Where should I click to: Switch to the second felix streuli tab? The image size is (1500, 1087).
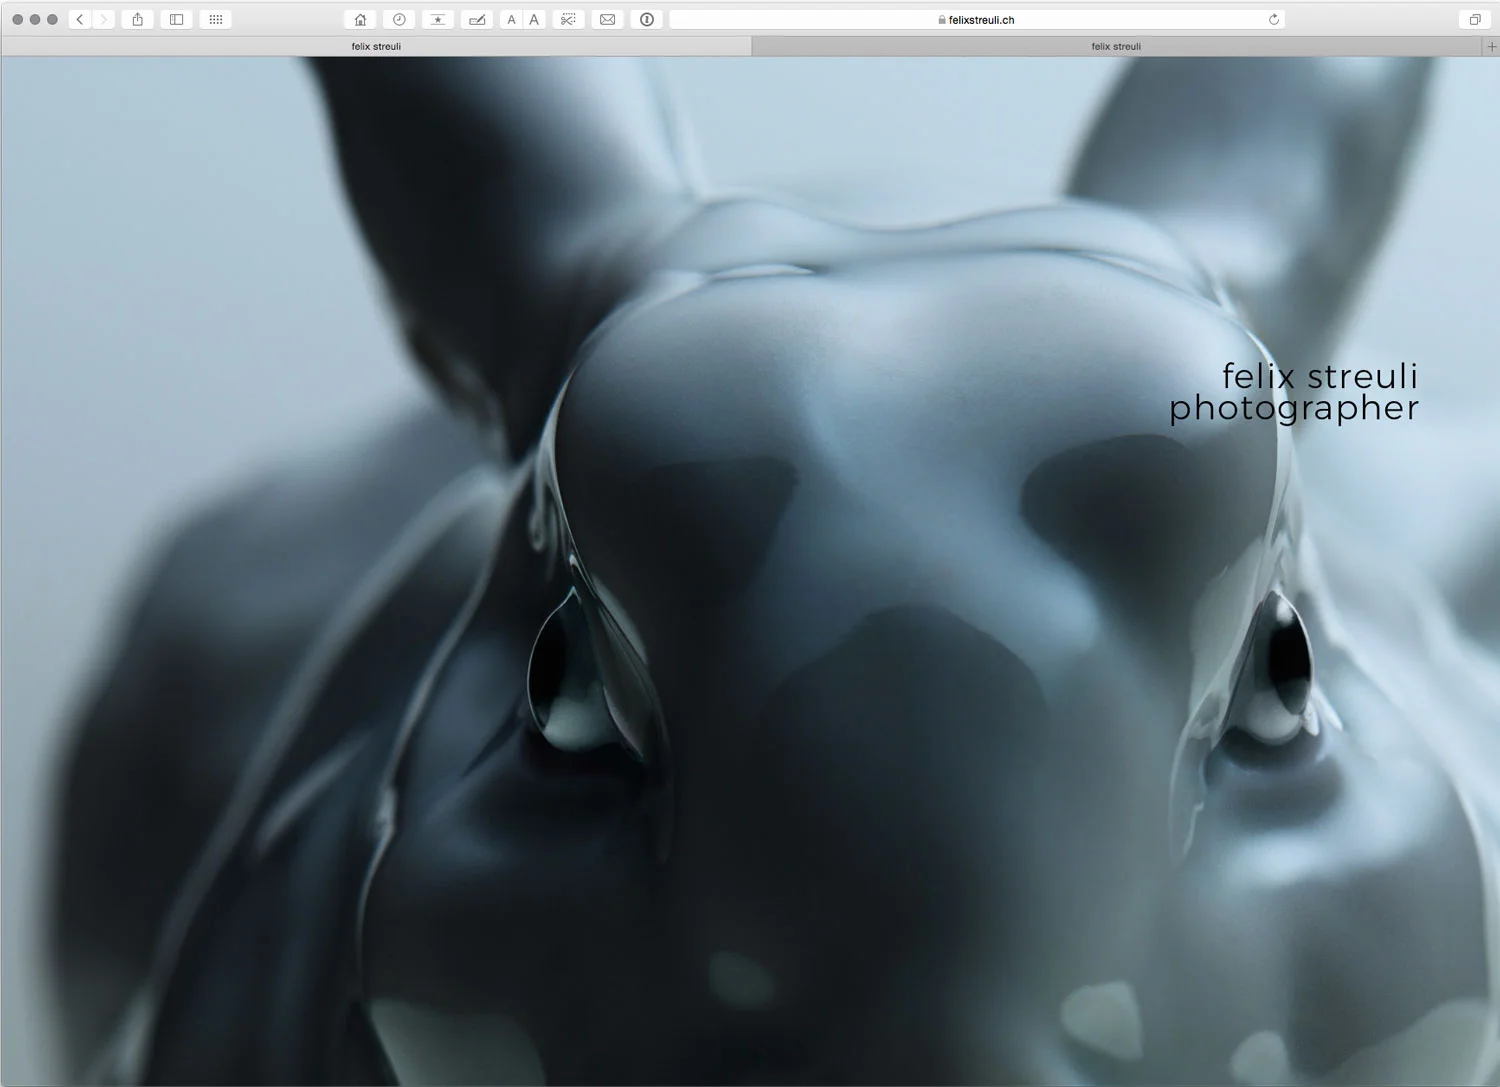1116,46
